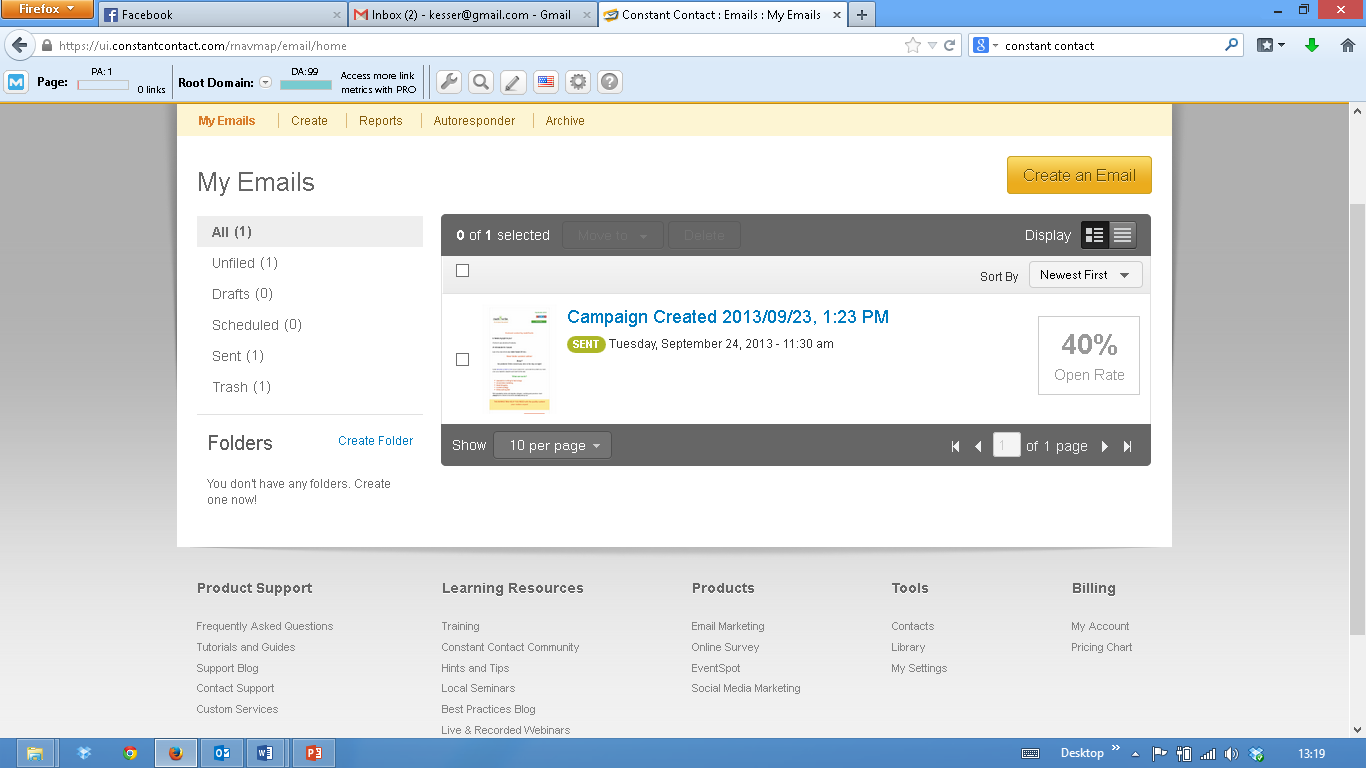Open the Reports menu item

[x=381, y=120]
